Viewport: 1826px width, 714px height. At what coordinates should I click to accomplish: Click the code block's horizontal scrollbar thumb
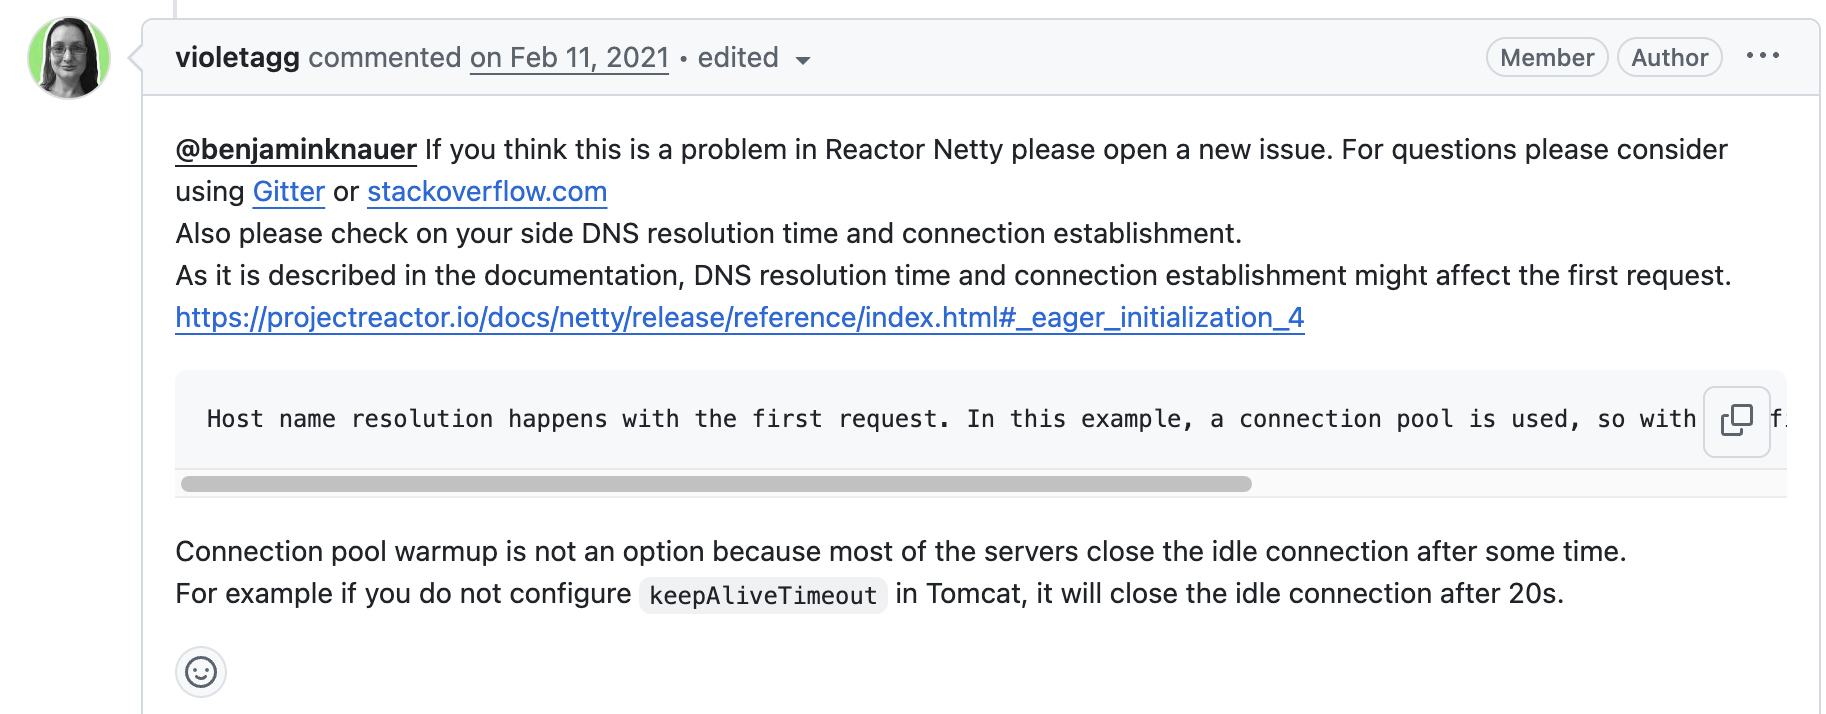coord(715,484)
